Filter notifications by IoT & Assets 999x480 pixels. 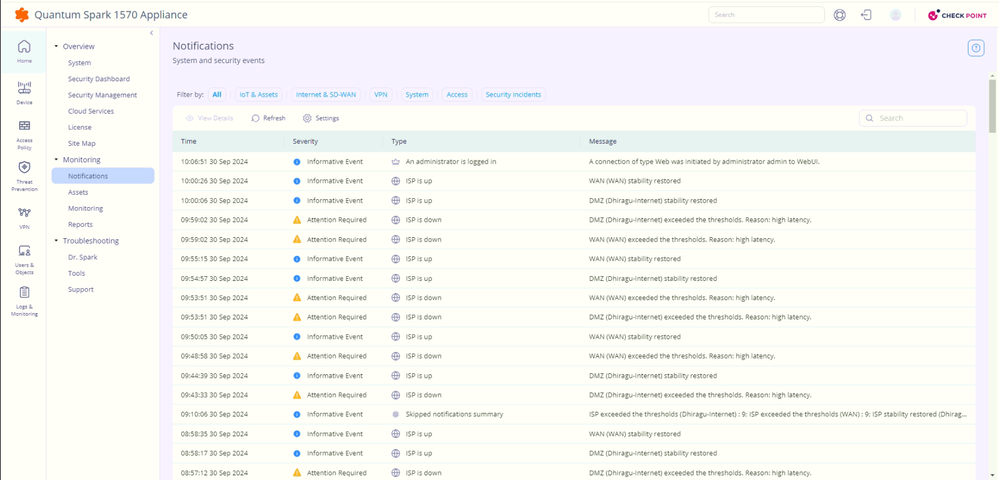click(x=258, y=94)
